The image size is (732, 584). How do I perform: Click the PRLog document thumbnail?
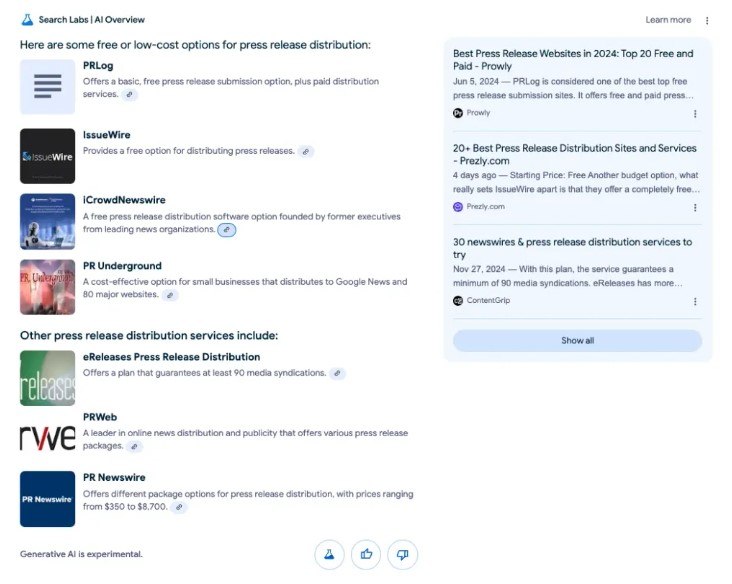47,87
